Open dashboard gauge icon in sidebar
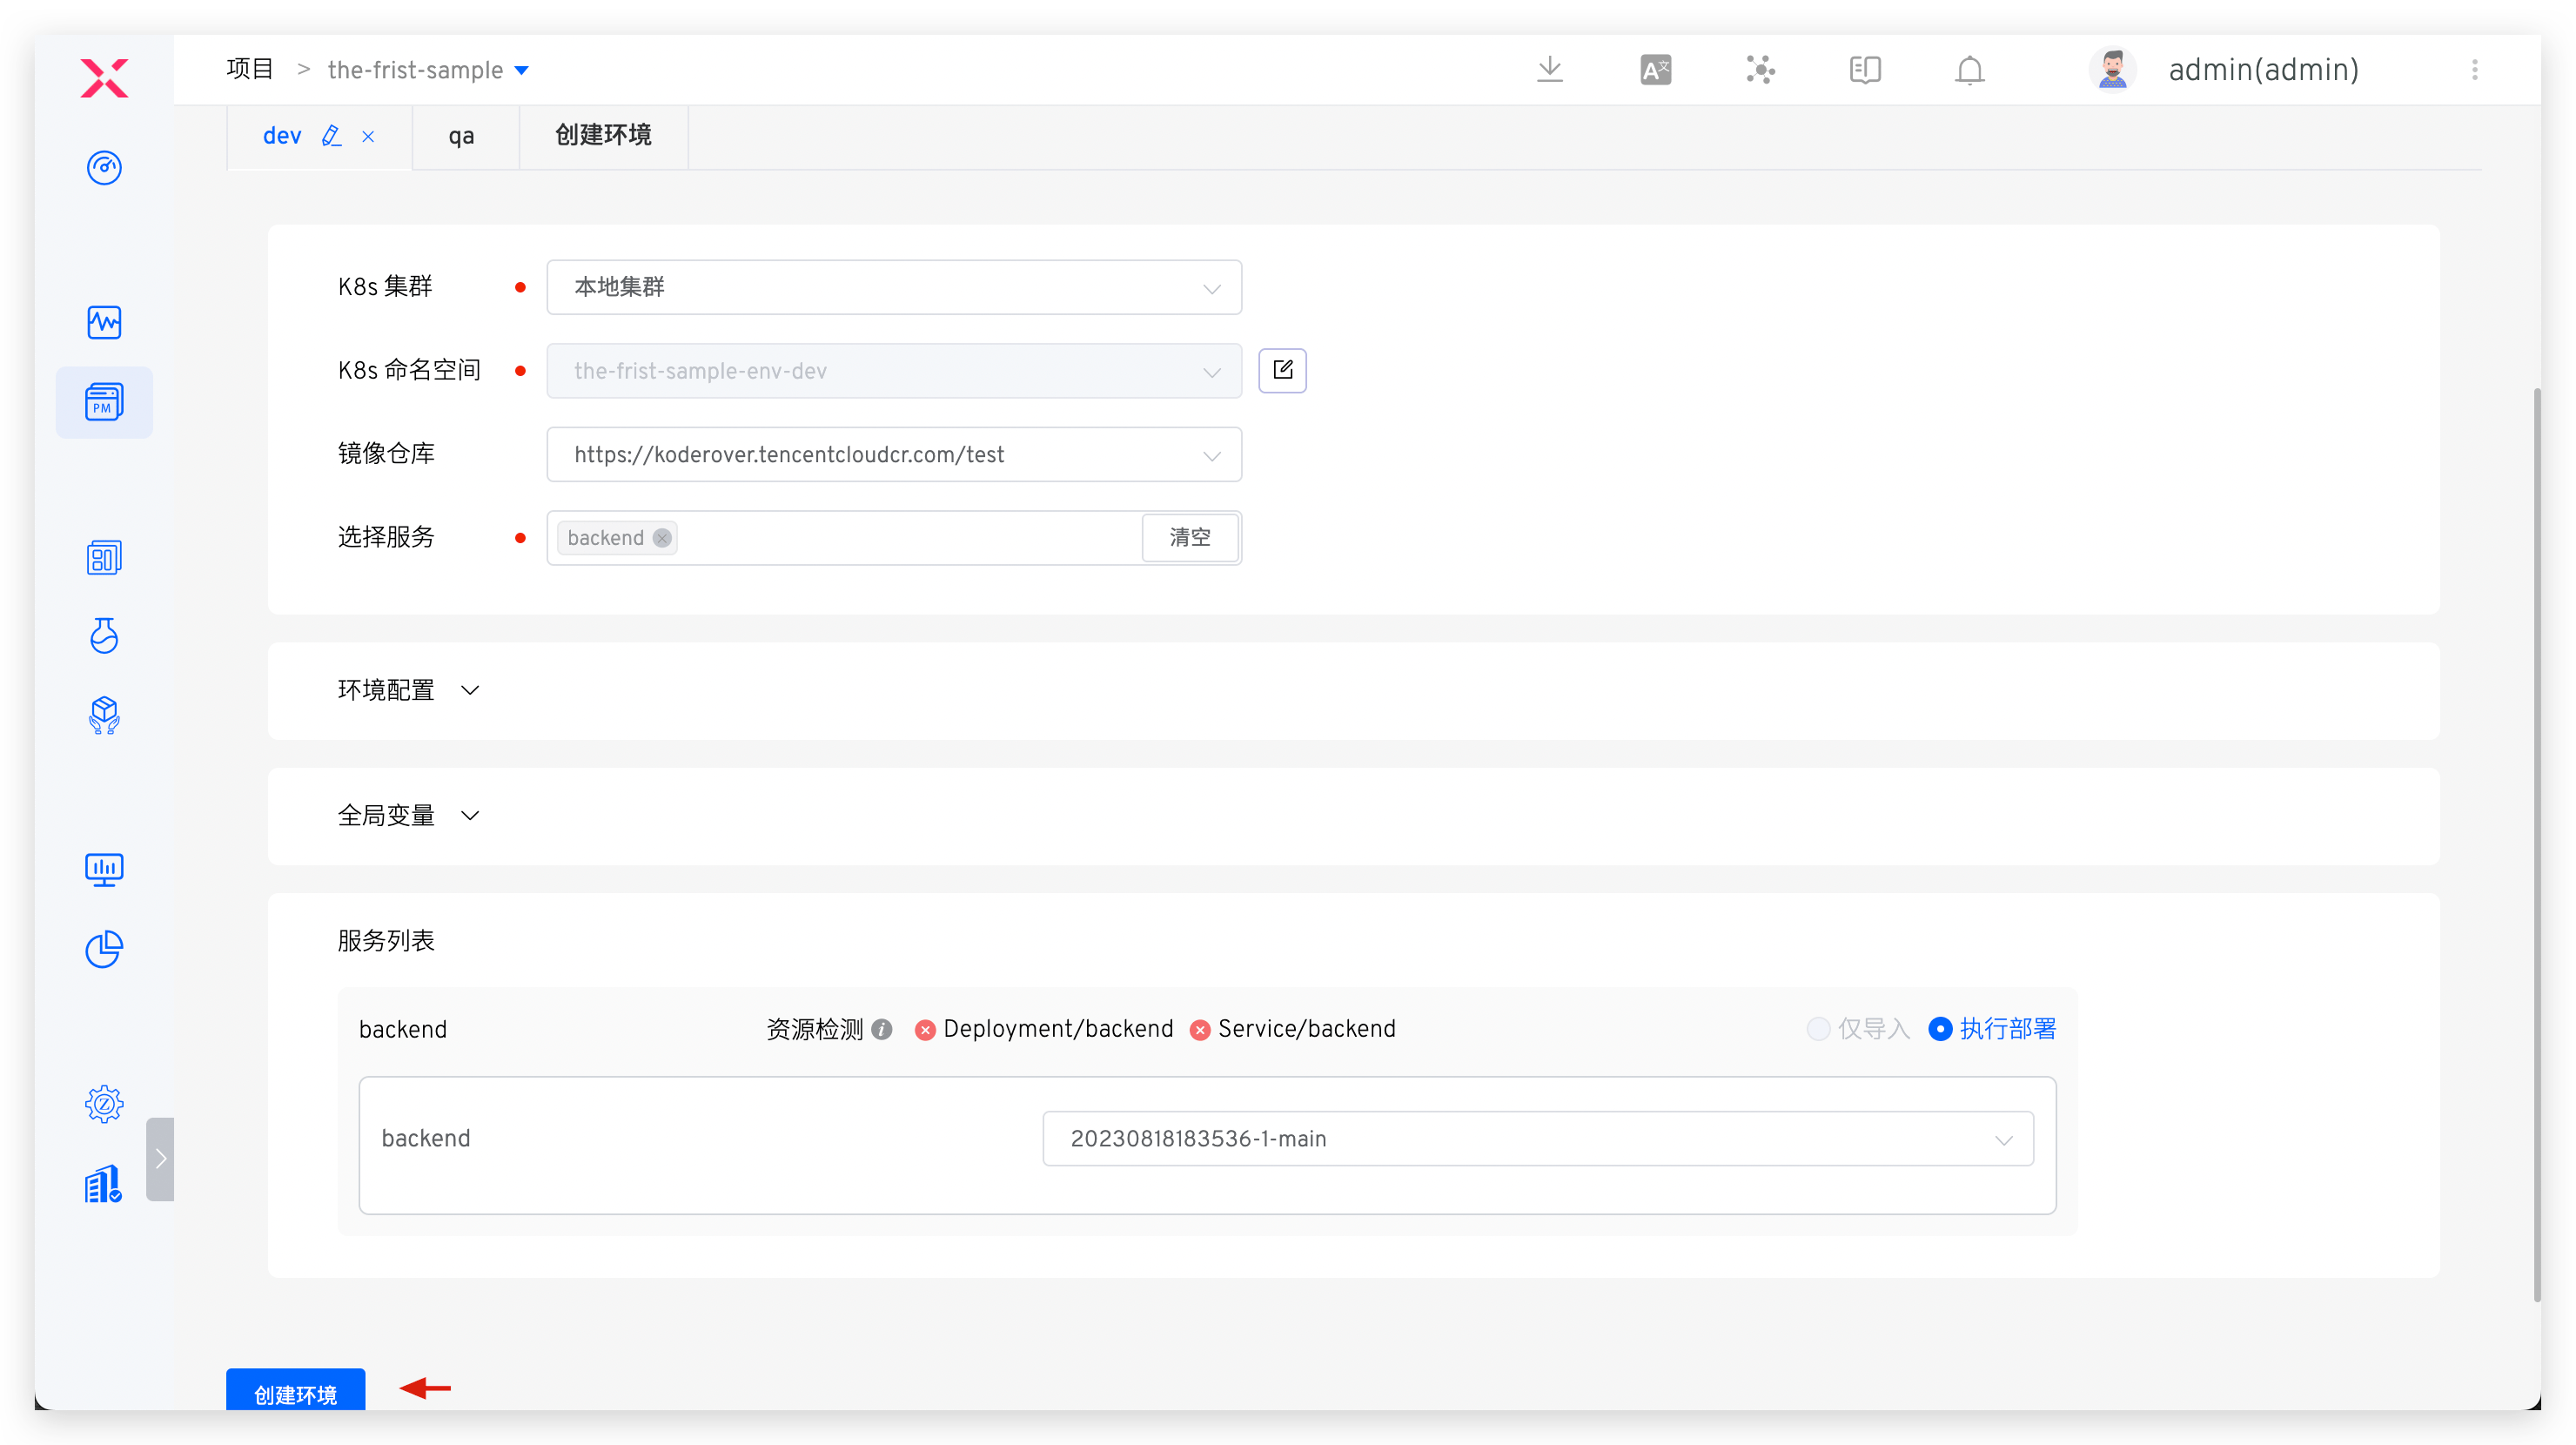2576x1445 pixels. point(104,167)
